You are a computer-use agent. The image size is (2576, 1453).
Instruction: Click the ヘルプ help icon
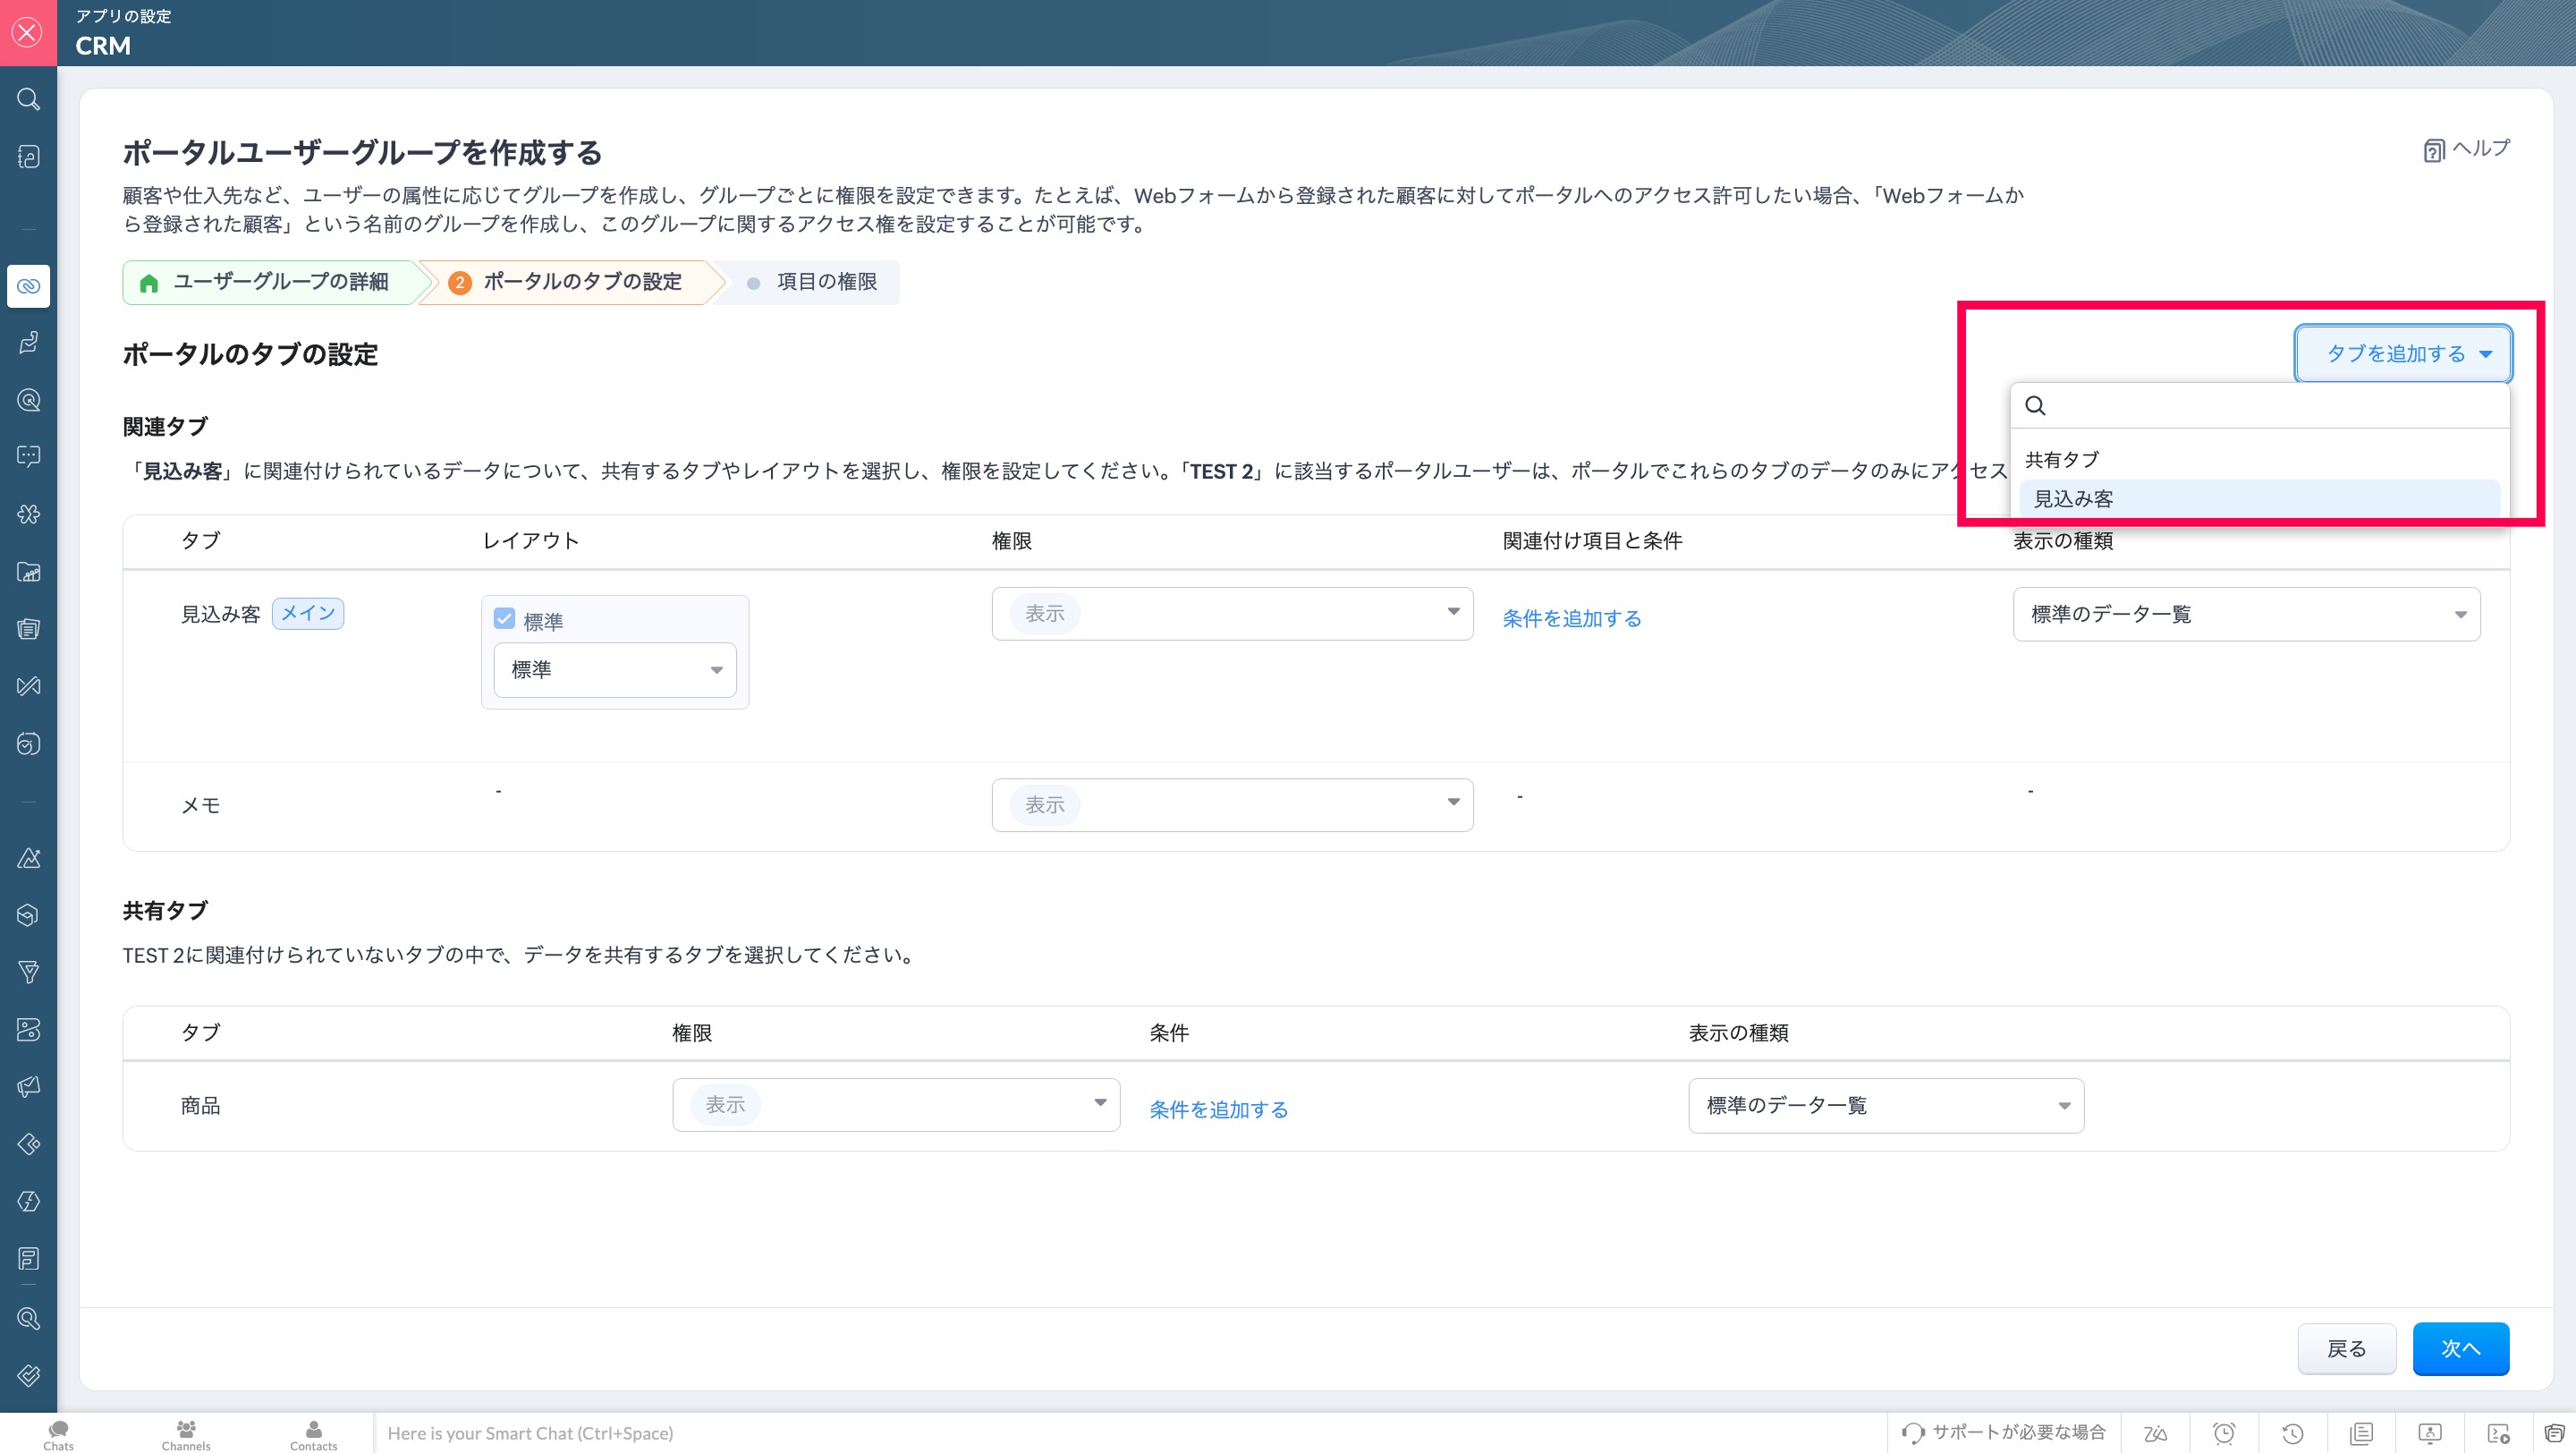(2433, 150)
